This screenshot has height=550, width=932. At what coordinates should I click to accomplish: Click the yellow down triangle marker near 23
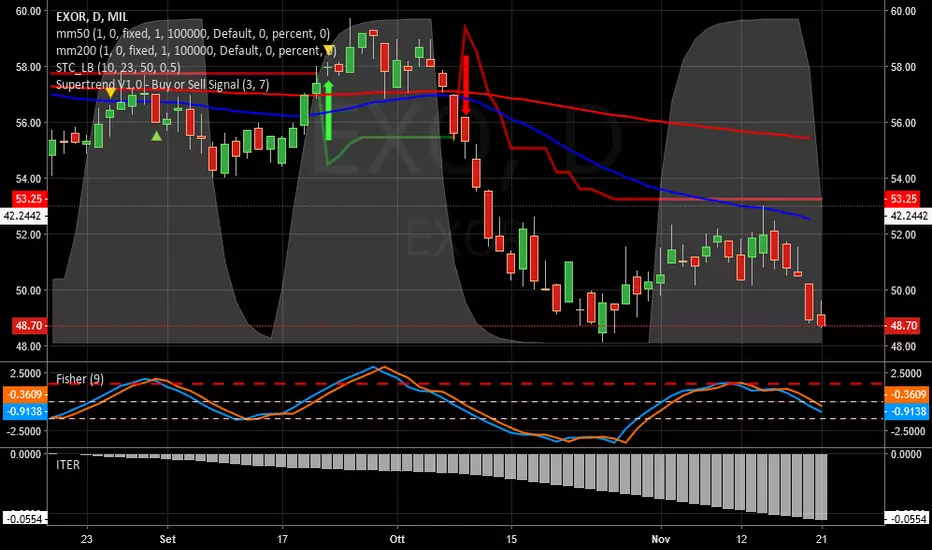click(x=111, y=93)
